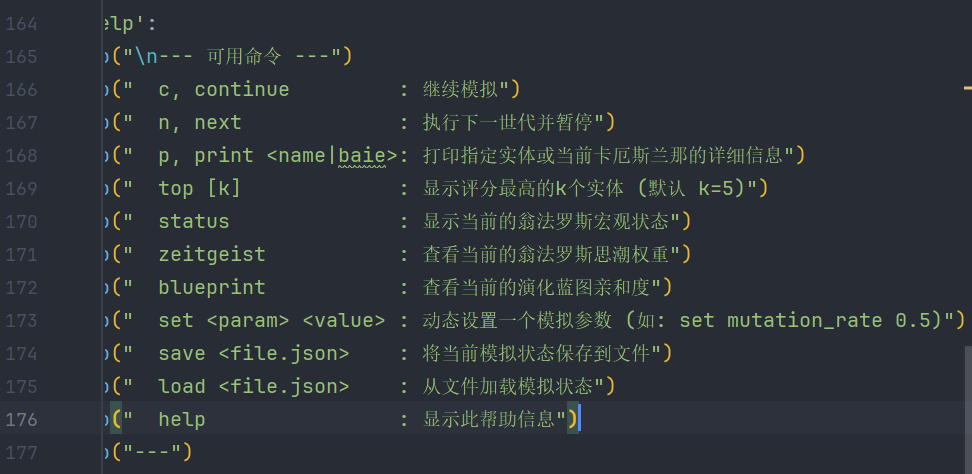
Task: Click the word "help" on line 176
Action: point(181,419)
